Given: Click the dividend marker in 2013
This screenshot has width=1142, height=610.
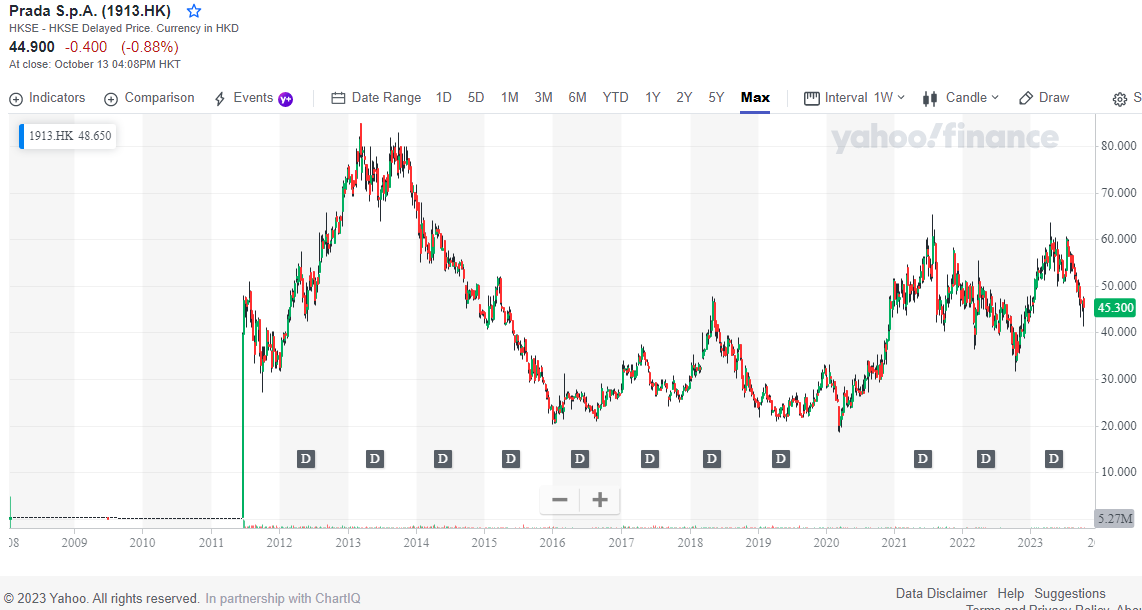Looking at the screenshot, I should (374, 459).
